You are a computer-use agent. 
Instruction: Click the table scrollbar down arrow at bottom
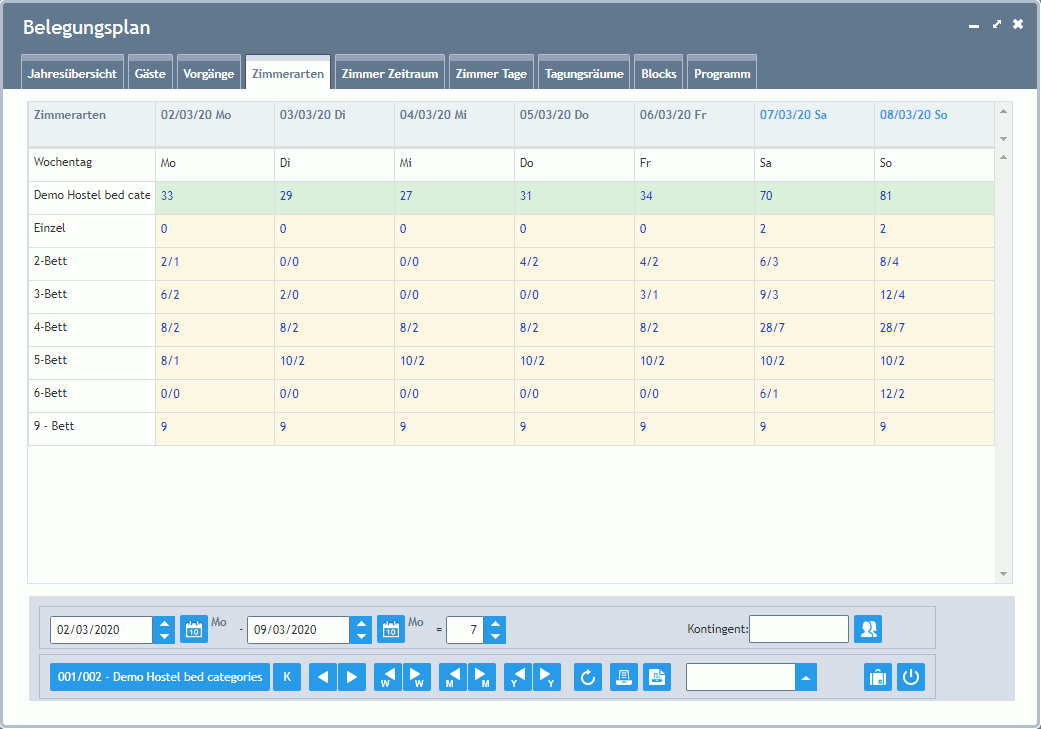pyautogui.click(x=1003, y=574)
